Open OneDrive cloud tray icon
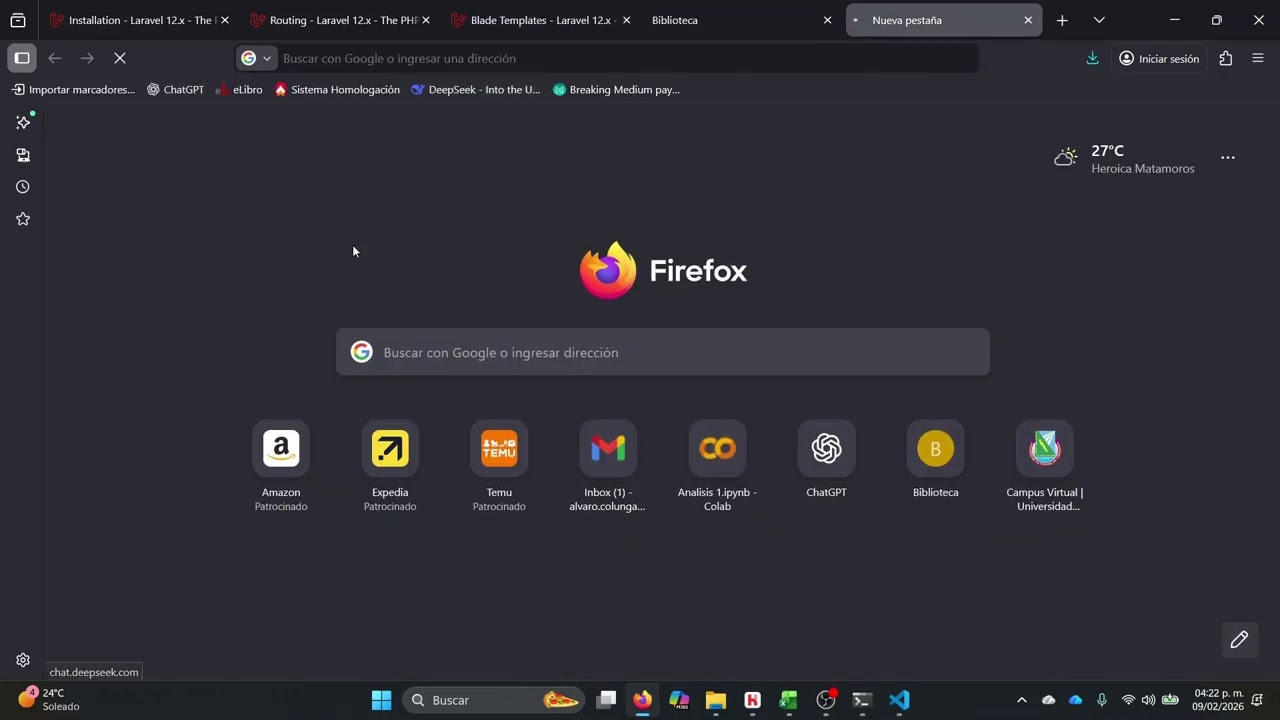 coord(1075,700)
